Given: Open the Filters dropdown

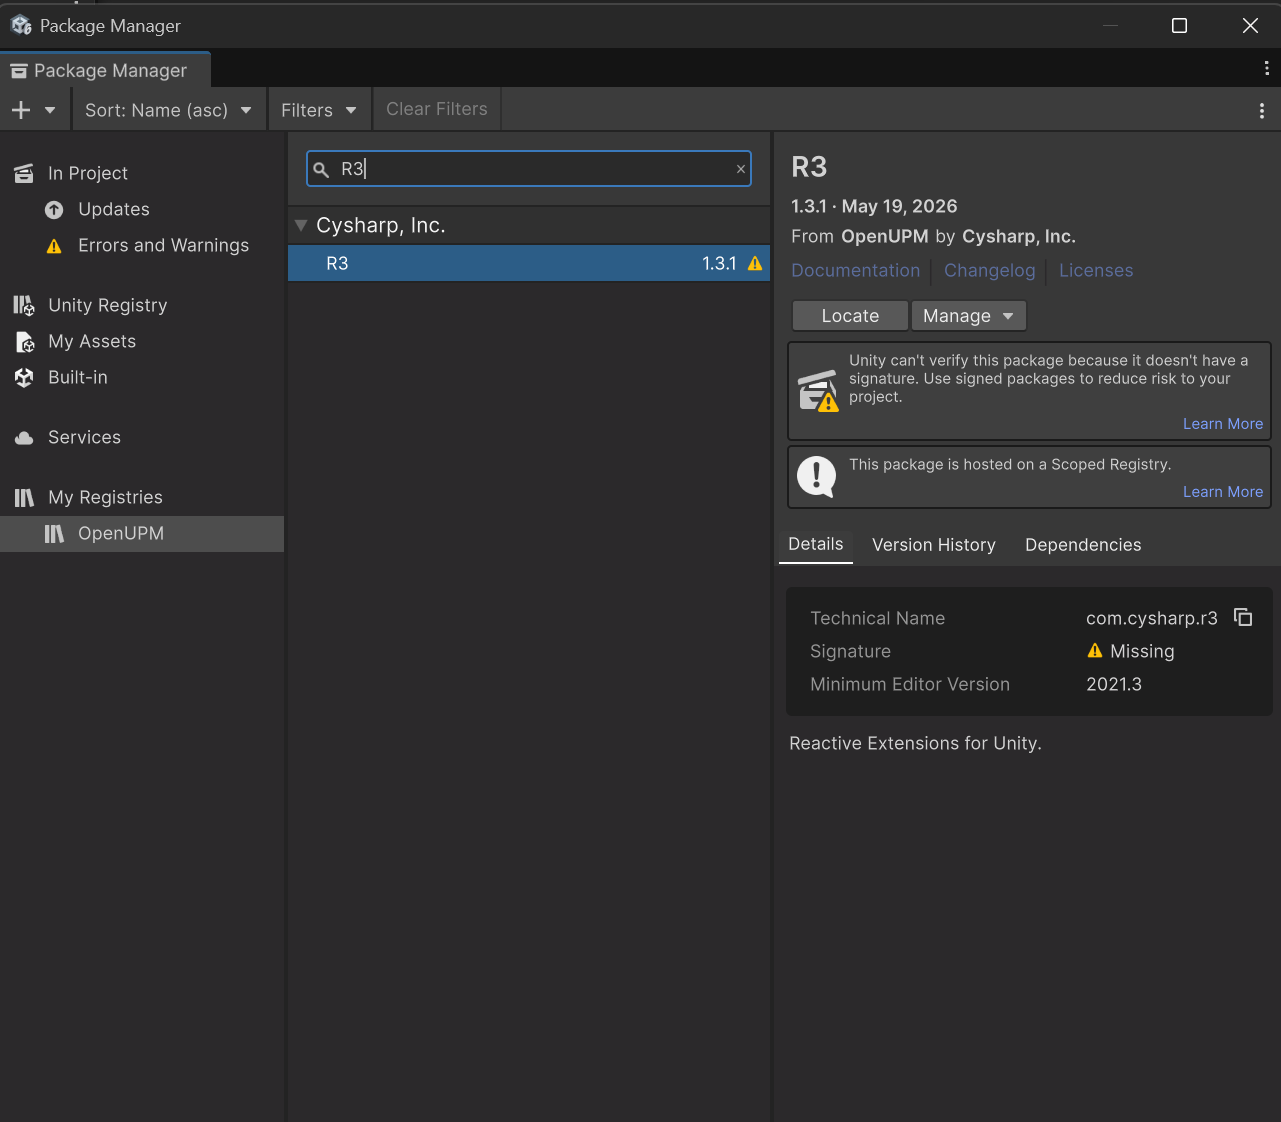Looking at the screenshot, I should click(x=319, y=110).
